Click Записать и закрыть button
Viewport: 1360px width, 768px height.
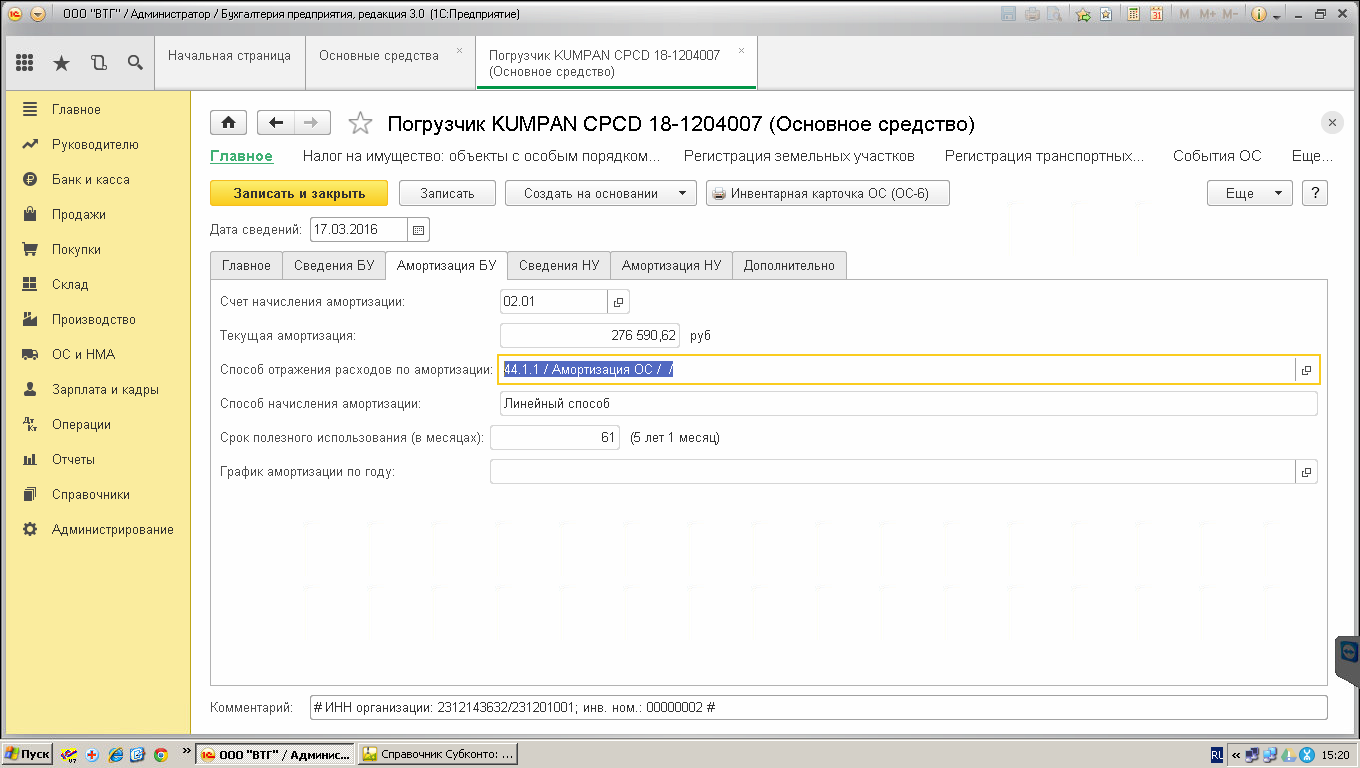click(x=299, y=193)
